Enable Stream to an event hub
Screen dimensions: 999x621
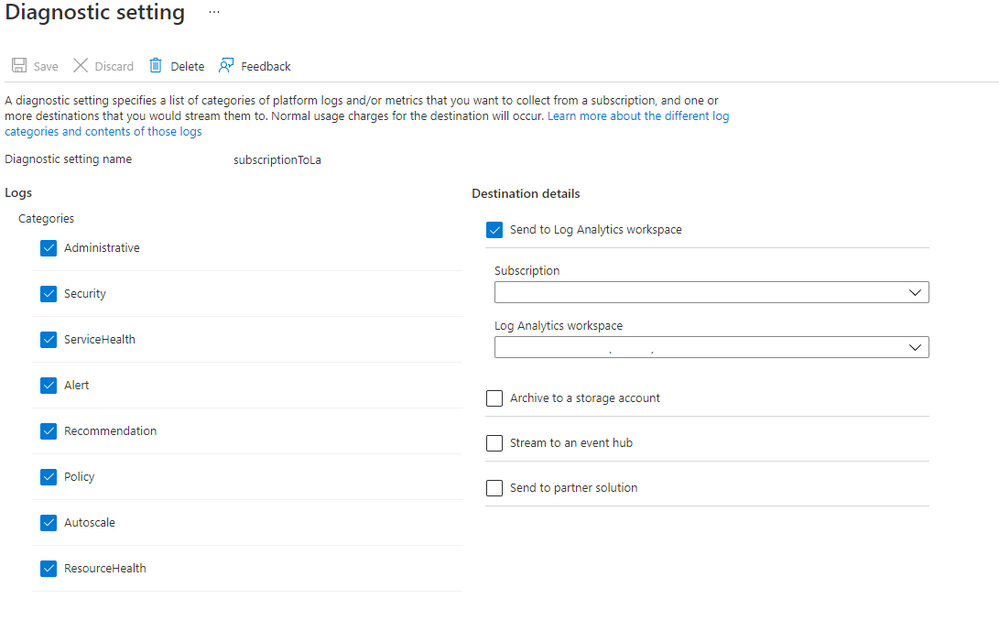click(x=494, y=443)
